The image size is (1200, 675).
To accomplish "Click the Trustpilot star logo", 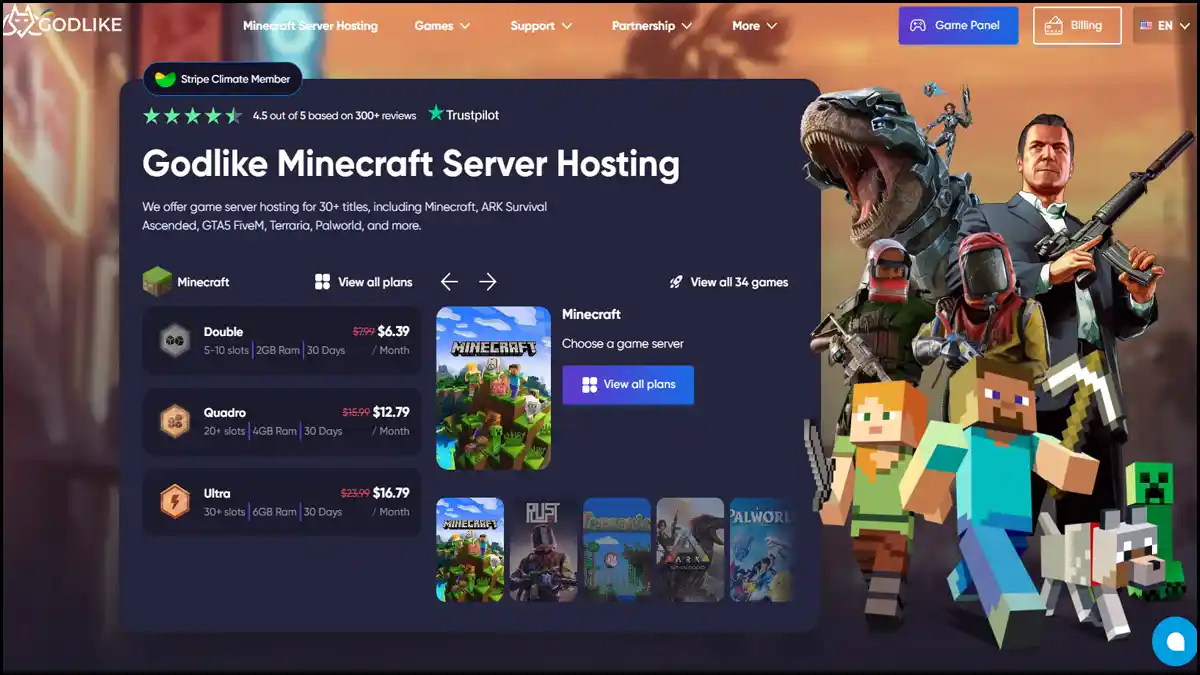I will point(436,114).
